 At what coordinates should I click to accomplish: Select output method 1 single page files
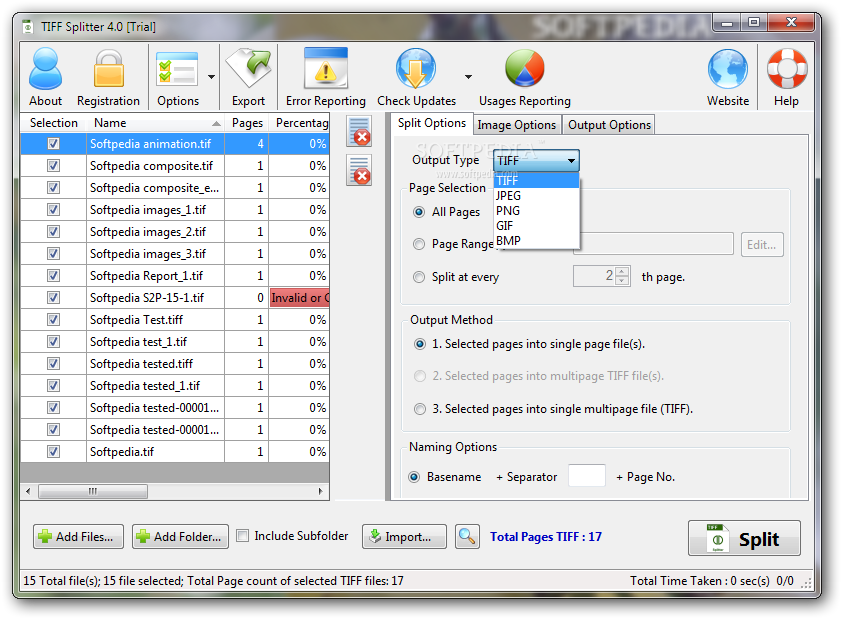click(420, 344)
